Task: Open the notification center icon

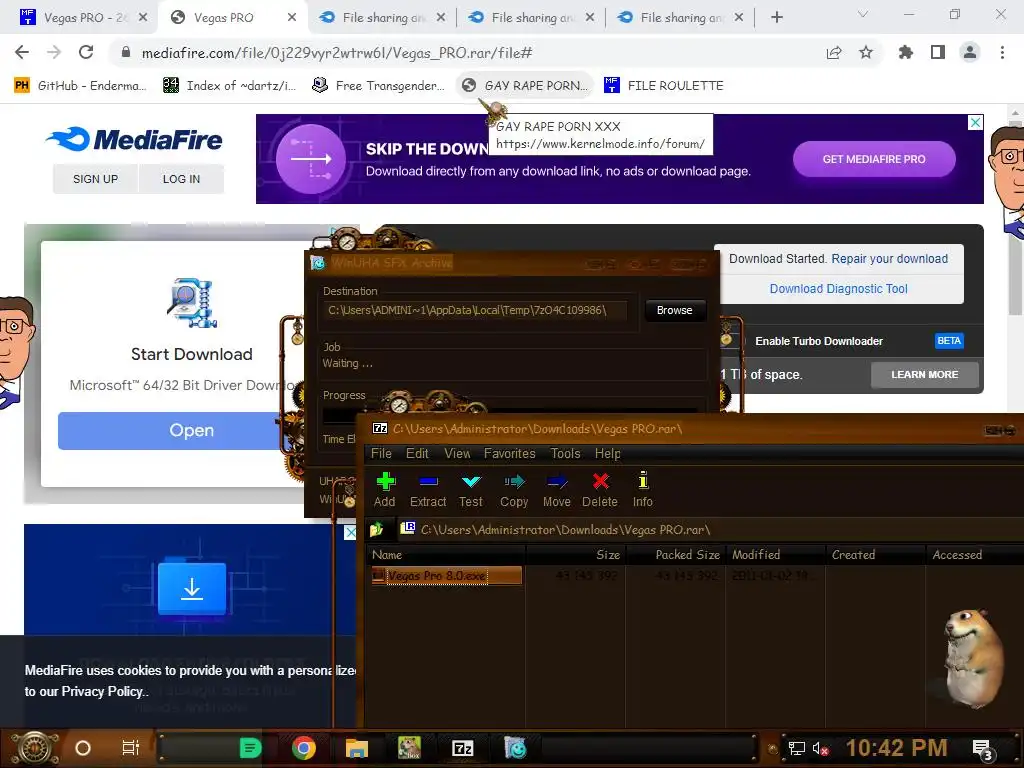Action: tap(982, 748)
